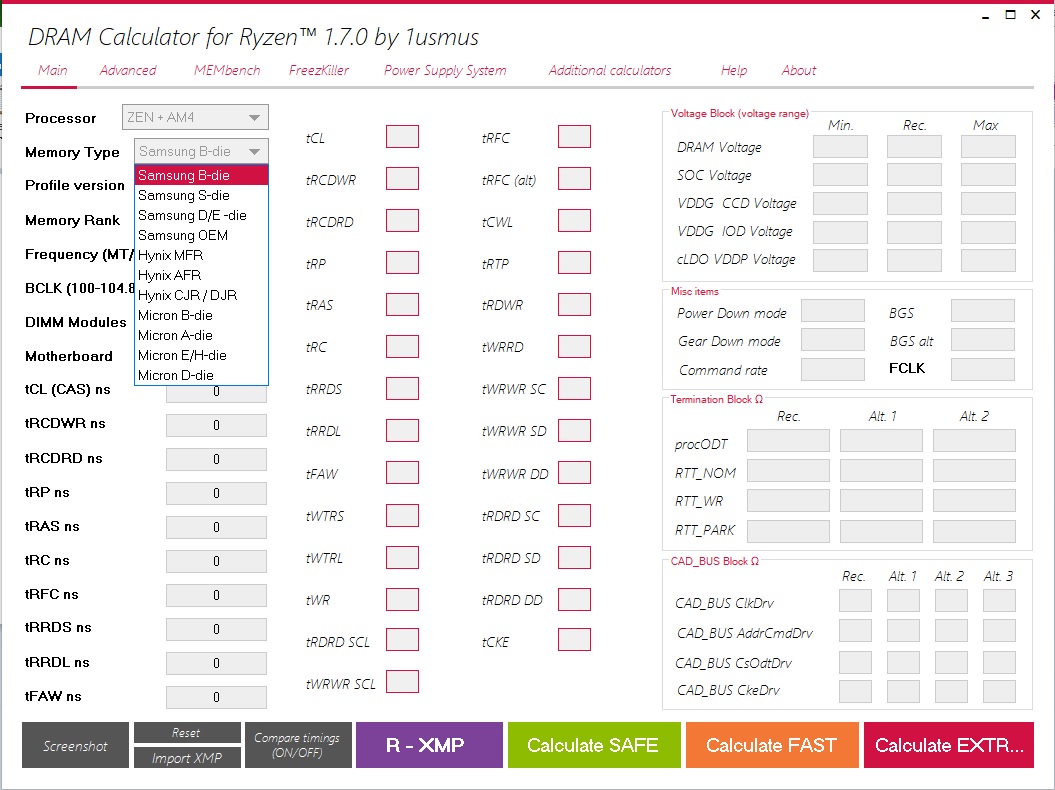Click the tRRDS ns value field

pyautogui.click(x=216, y=629)
